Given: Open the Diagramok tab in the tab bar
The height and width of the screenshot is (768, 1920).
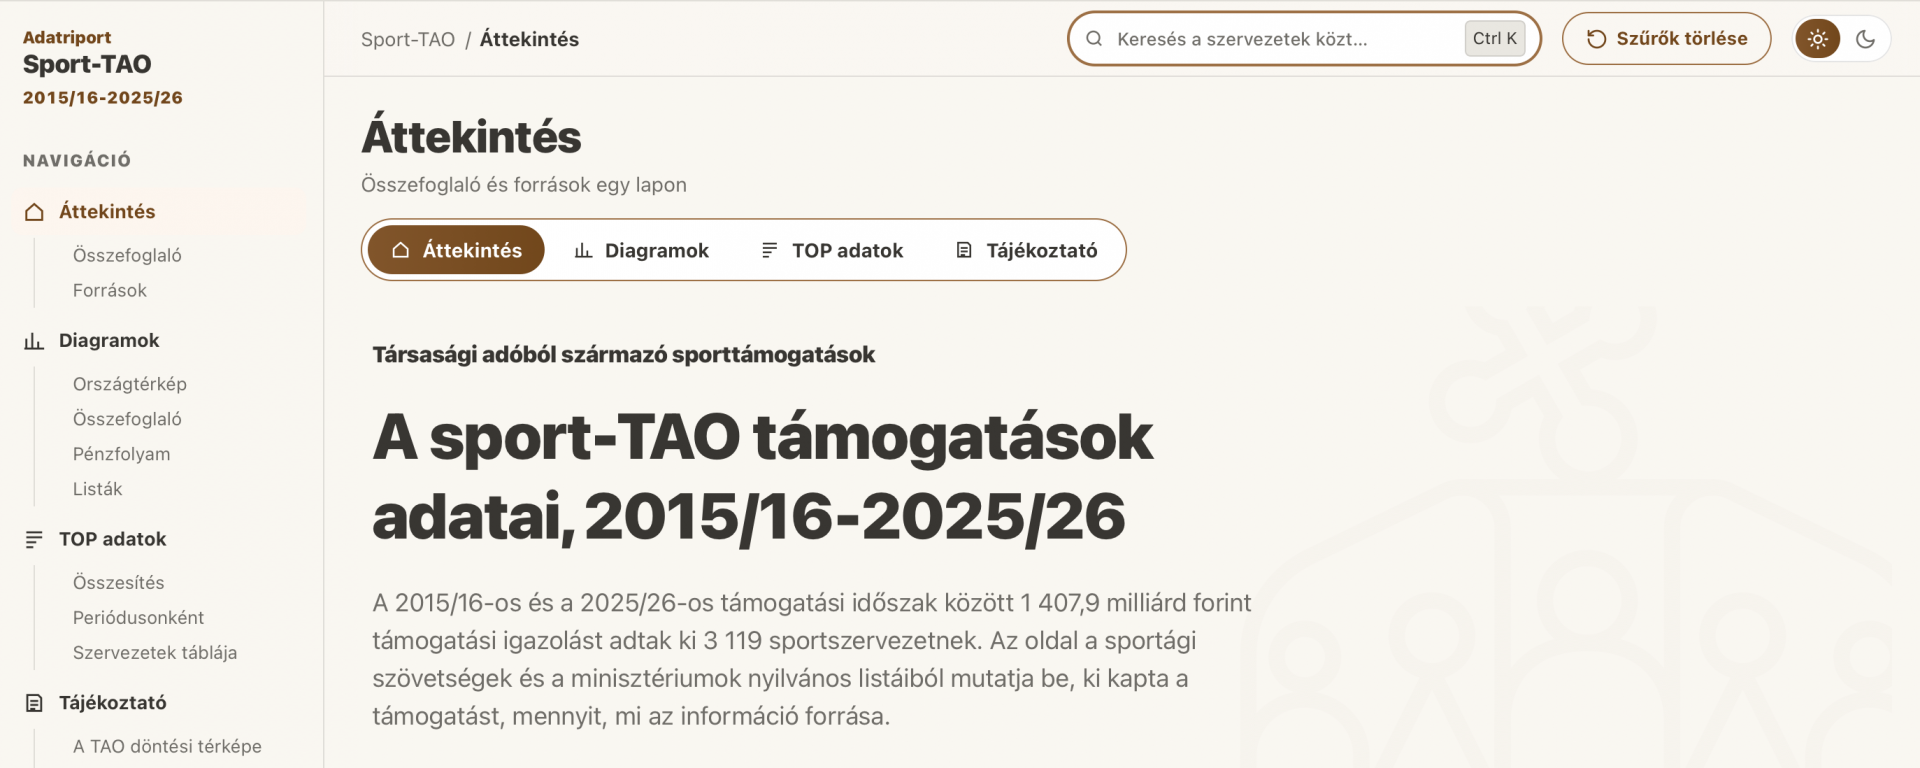Looking at the screenshot, I should 641,250.
